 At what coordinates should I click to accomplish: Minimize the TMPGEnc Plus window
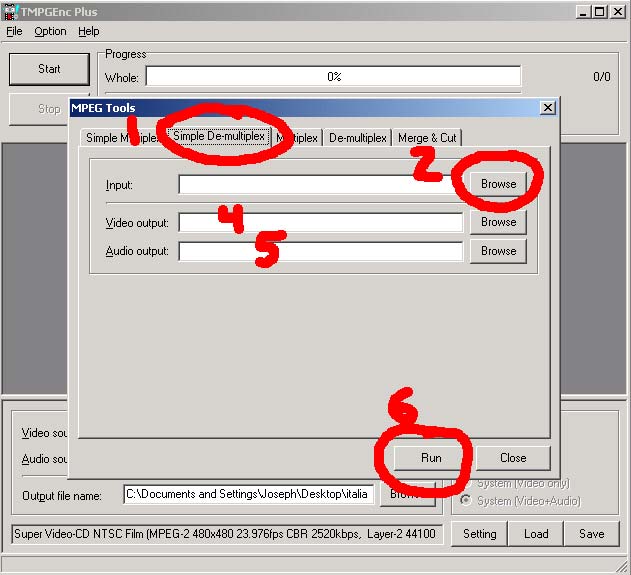click(583, 12)
